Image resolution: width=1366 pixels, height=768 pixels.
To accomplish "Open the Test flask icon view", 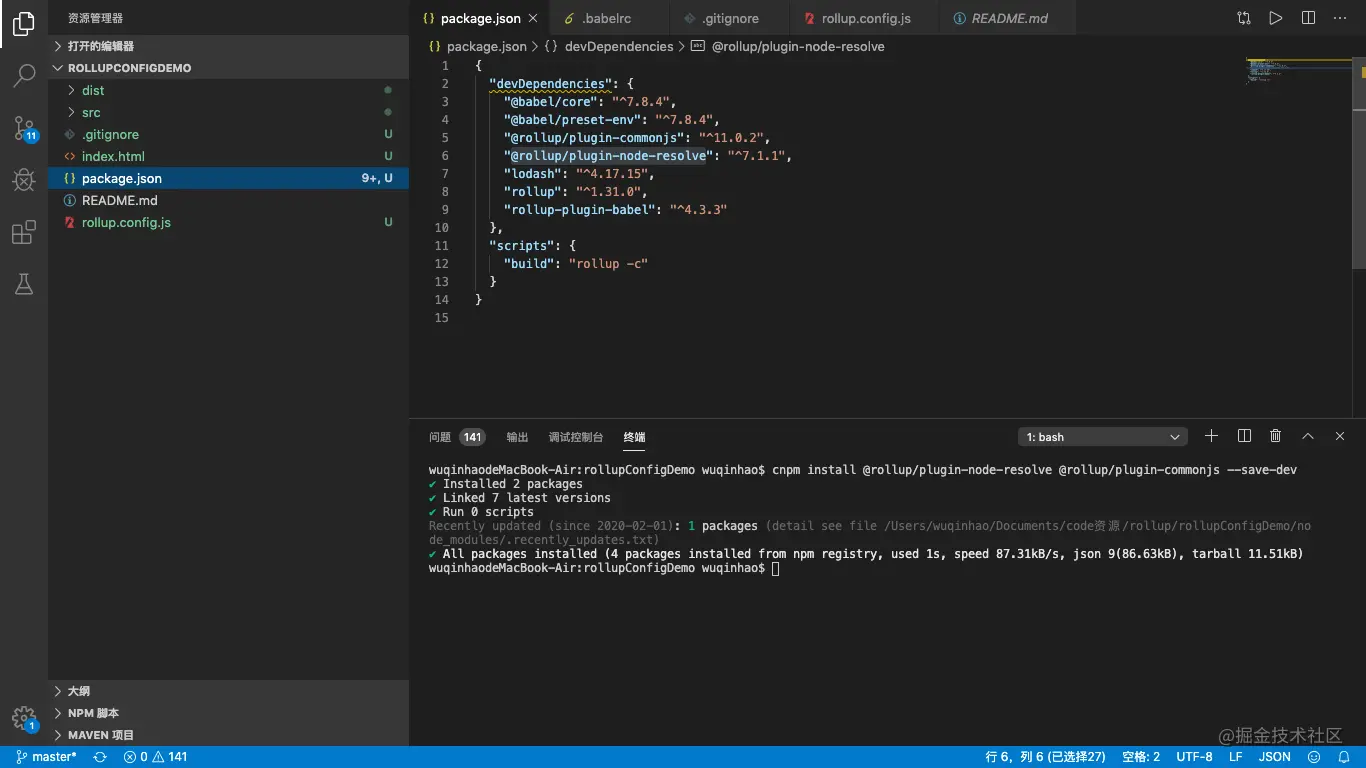I will tap(24, 285).
